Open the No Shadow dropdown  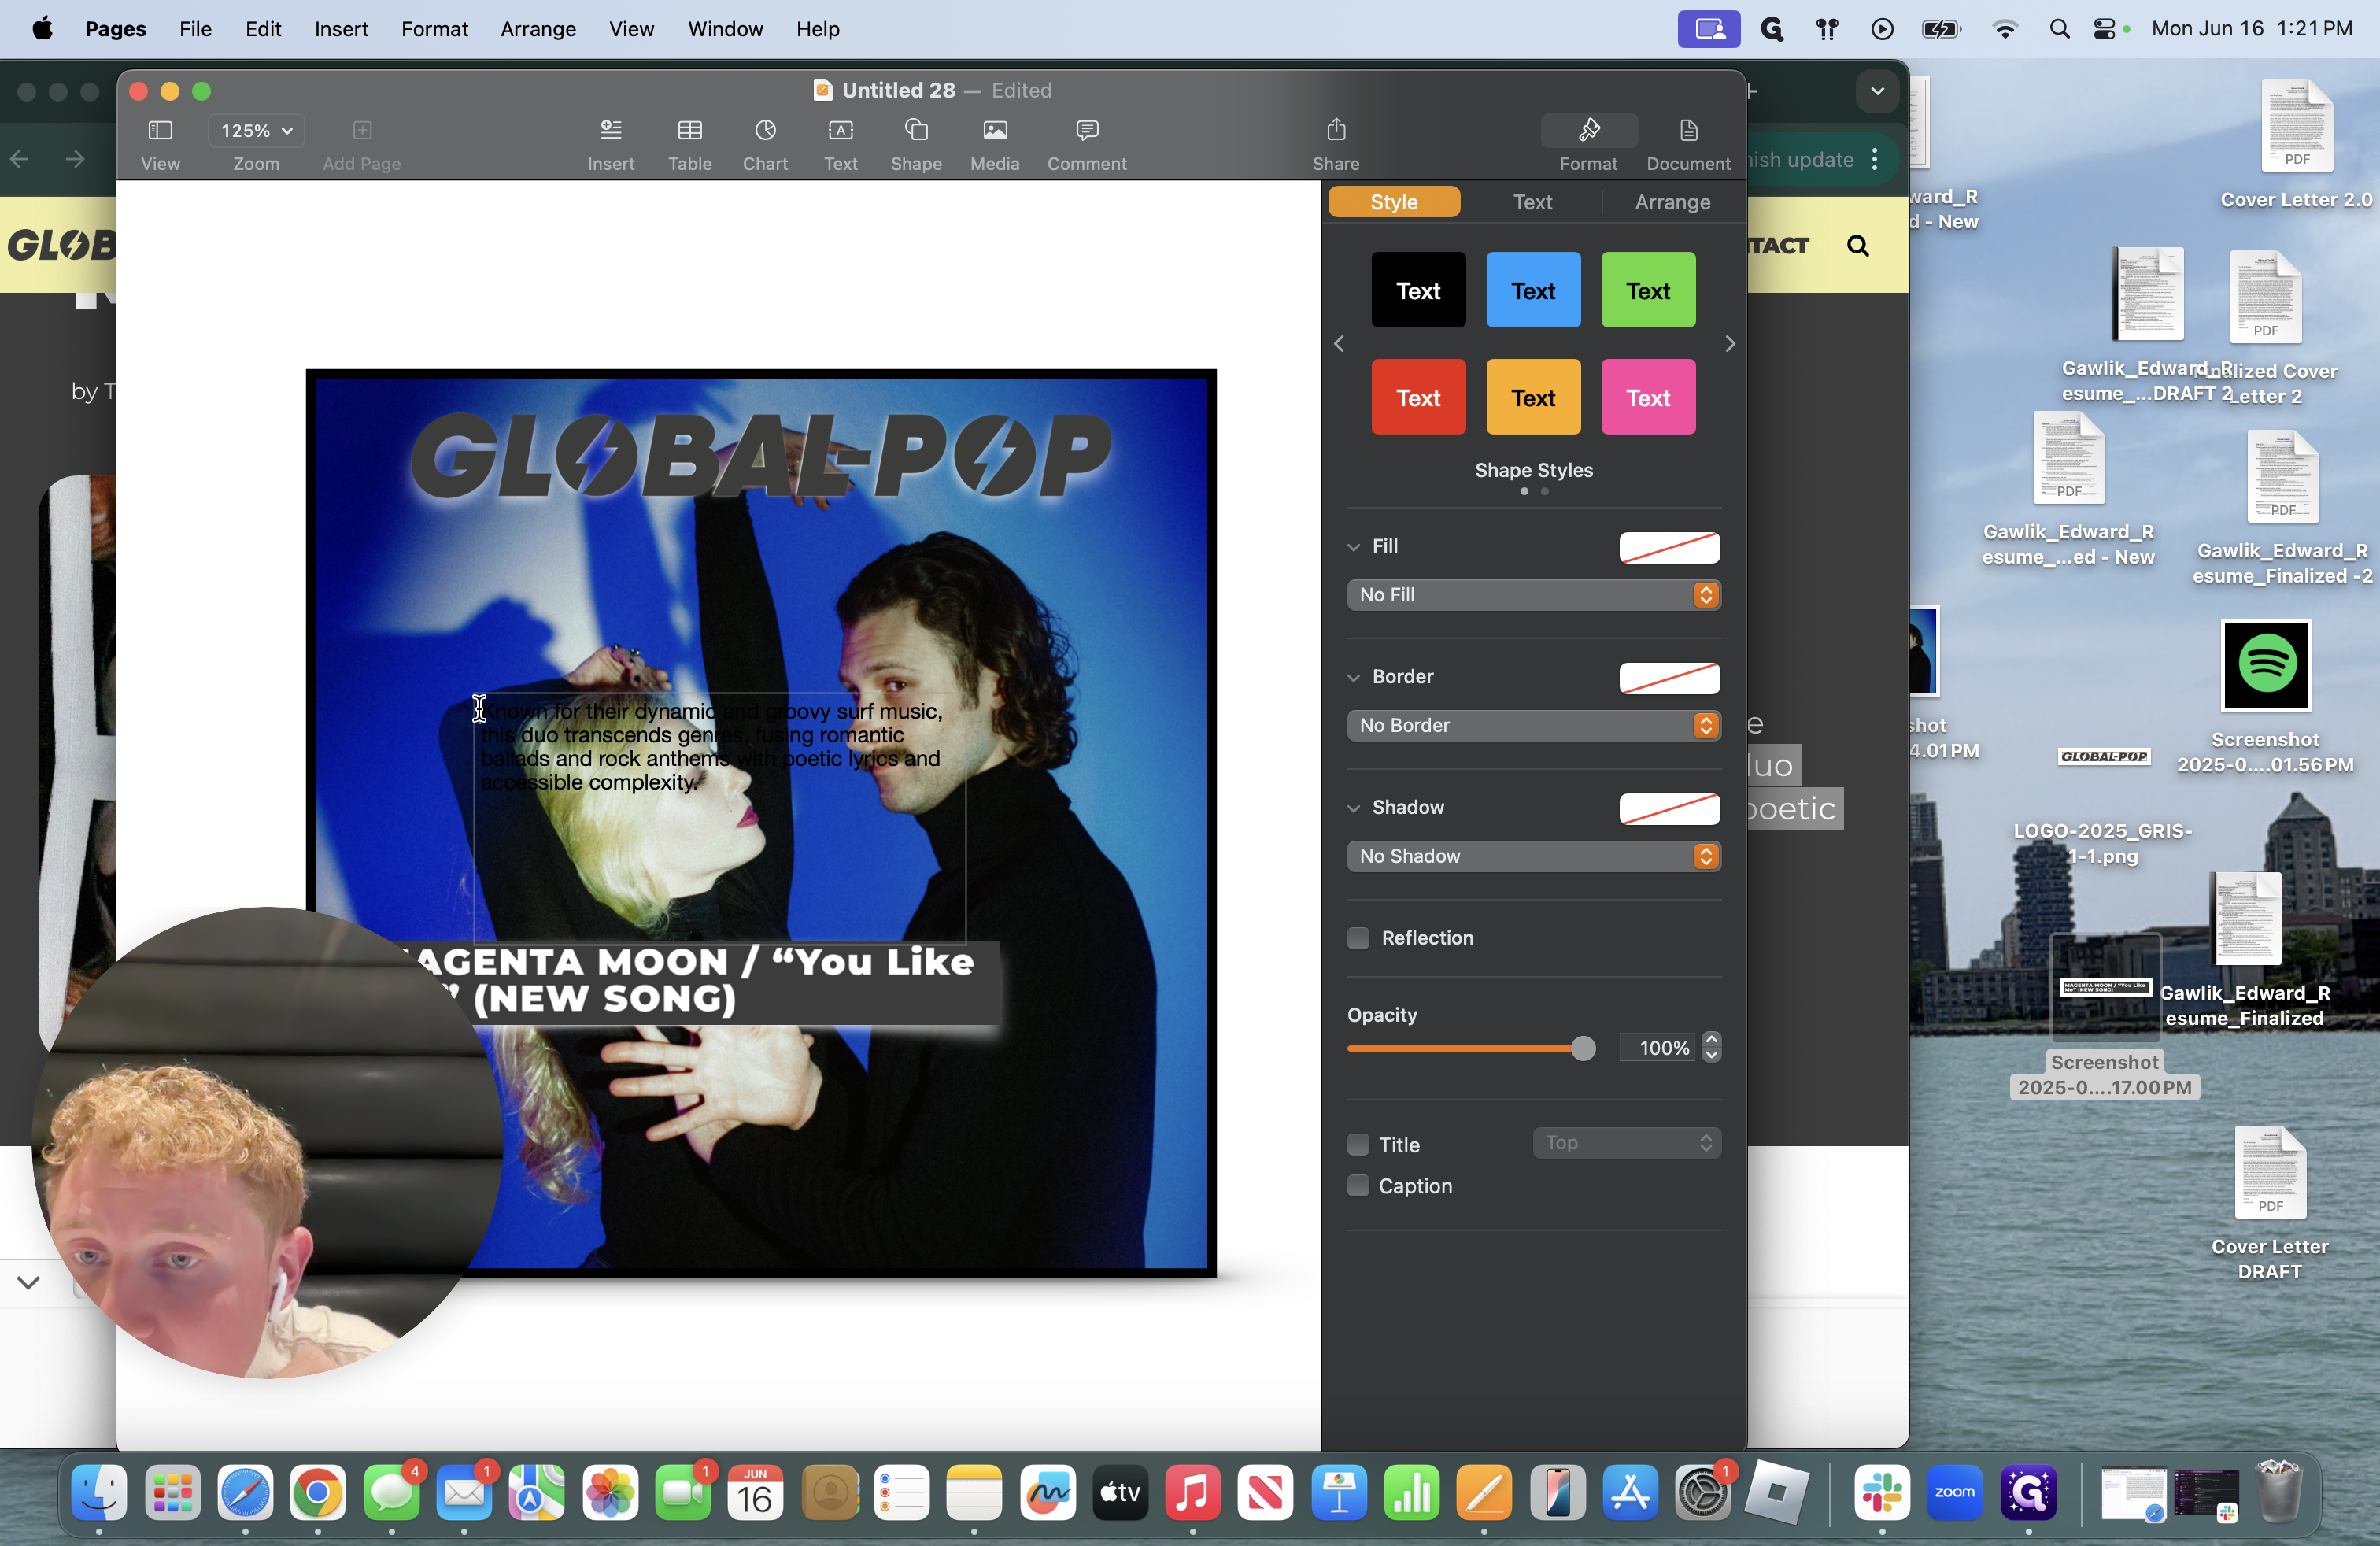pos(1533,856)
